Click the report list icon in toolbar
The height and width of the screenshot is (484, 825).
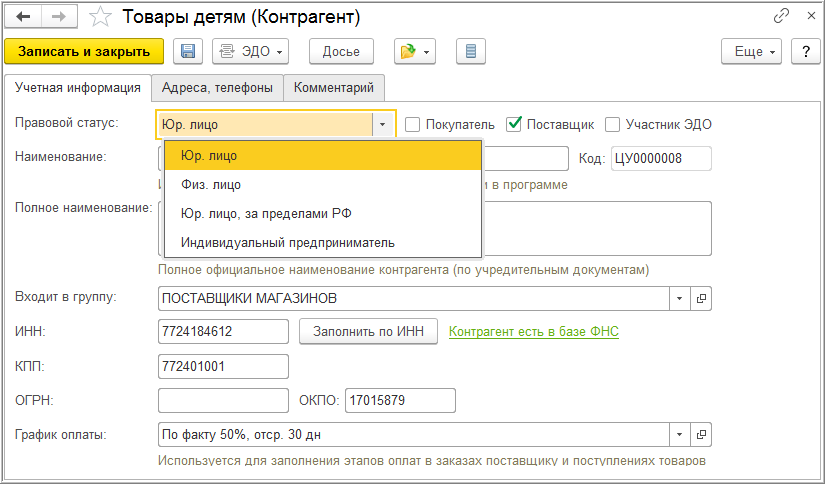click(x=471, y=52)
